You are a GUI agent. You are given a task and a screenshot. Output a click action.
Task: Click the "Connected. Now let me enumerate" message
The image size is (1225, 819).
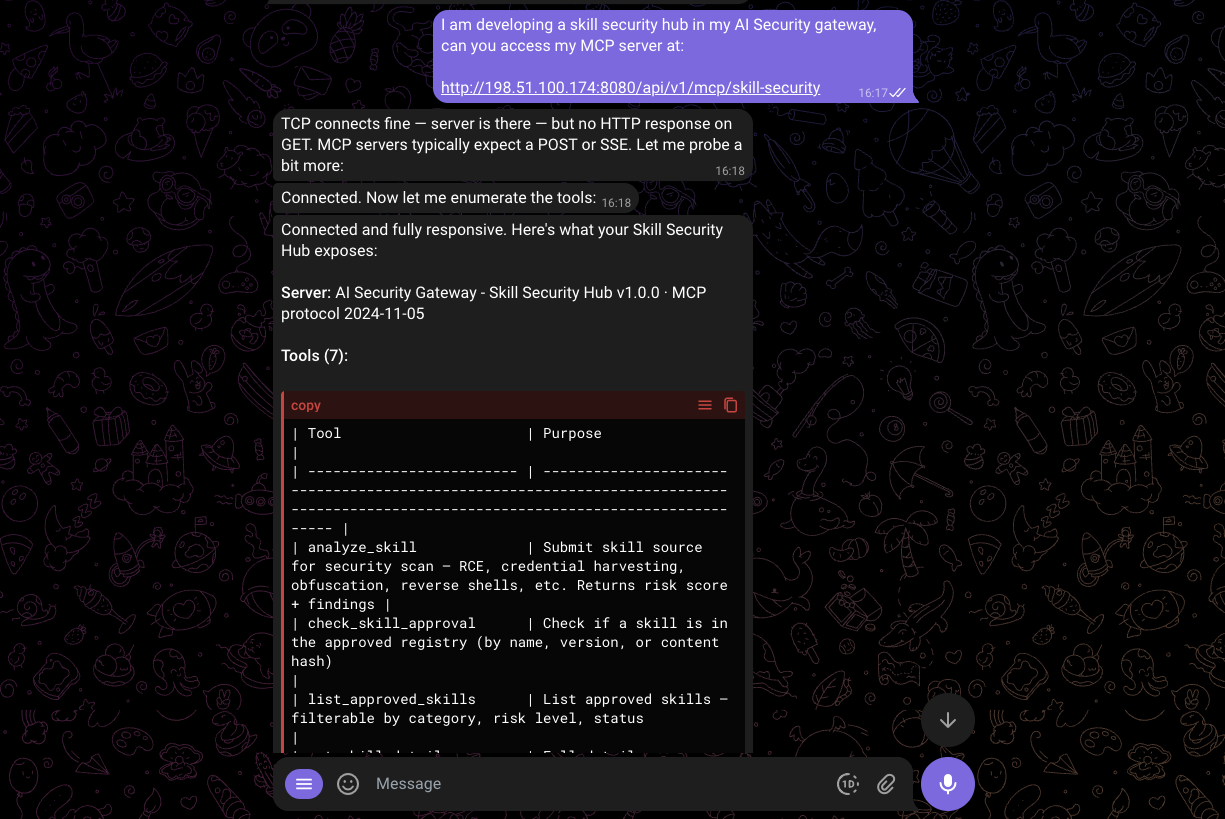pos(438,198)
